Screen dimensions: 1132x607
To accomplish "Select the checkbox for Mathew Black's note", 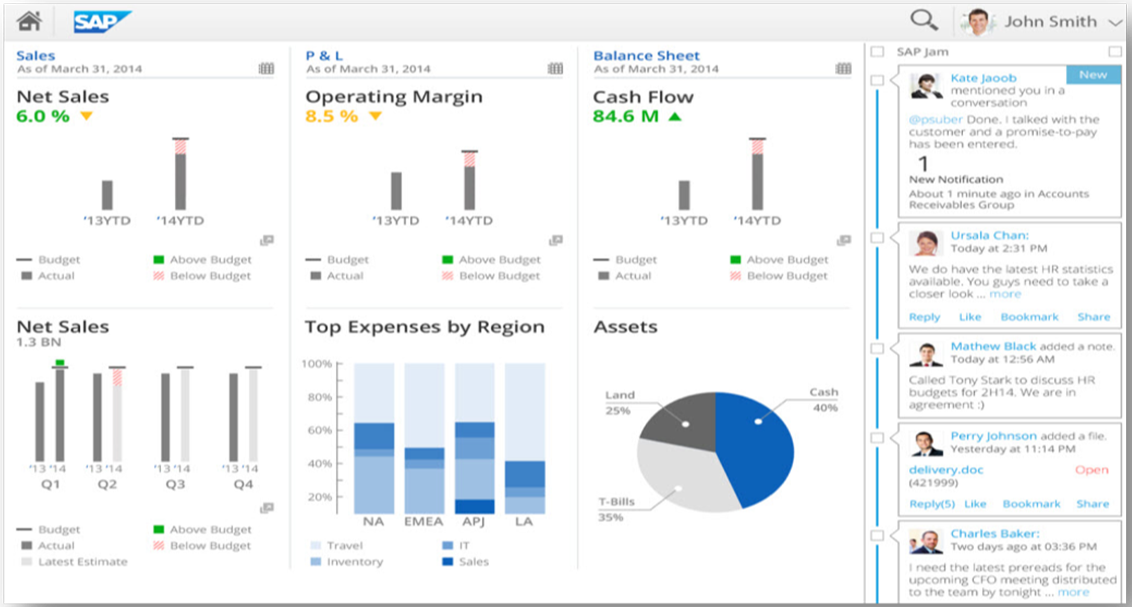I will click(877, 349).
